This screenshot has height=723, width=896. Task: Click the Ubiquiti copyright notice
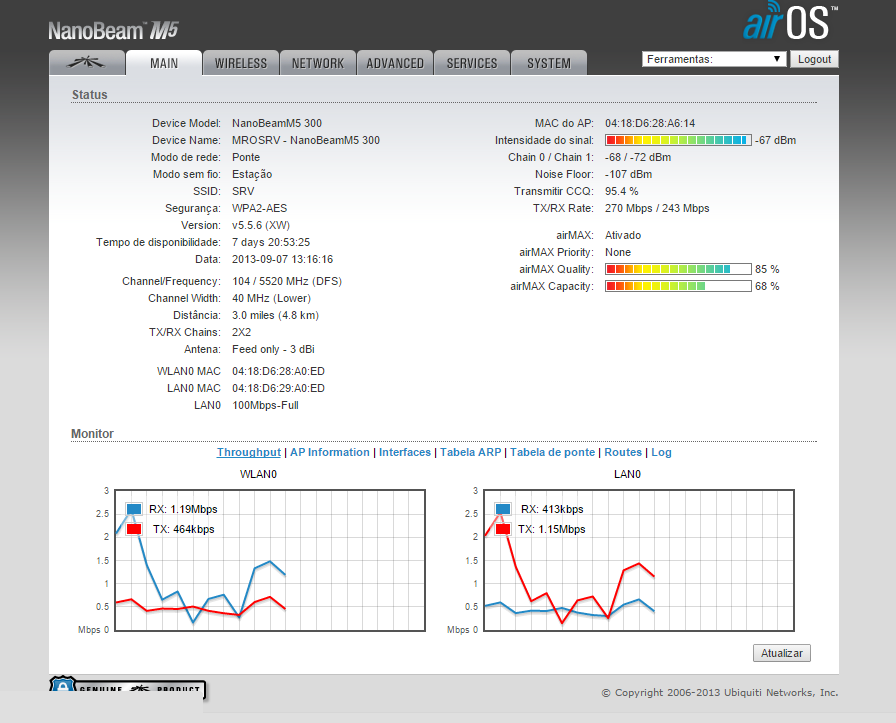click(720, 693)
